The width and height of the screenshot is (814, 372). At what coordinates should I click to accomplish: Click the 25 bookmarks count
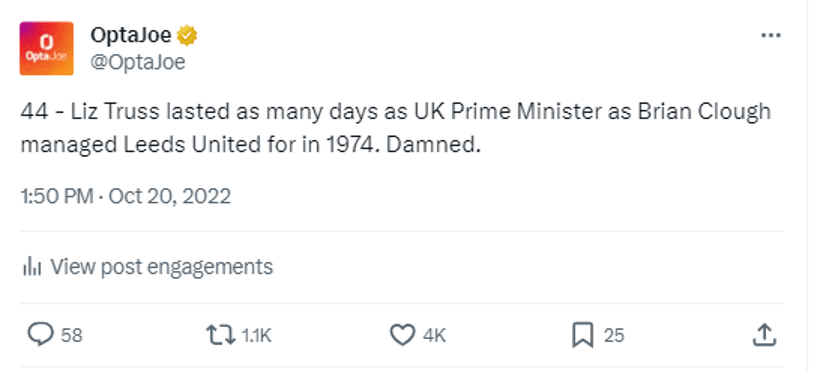(x=614, y=335)
